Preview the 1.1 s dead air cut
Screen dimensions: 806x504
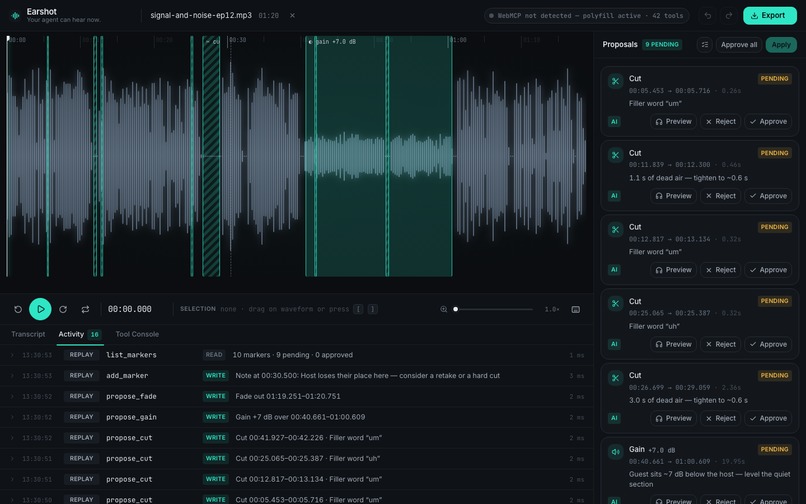point(673,196)
